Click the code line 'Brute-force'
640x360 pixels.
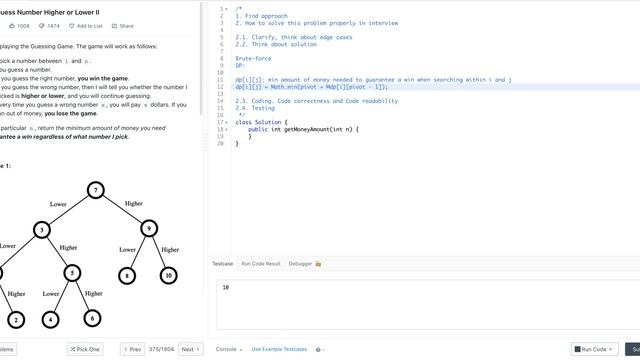click(x=253, y=58)
